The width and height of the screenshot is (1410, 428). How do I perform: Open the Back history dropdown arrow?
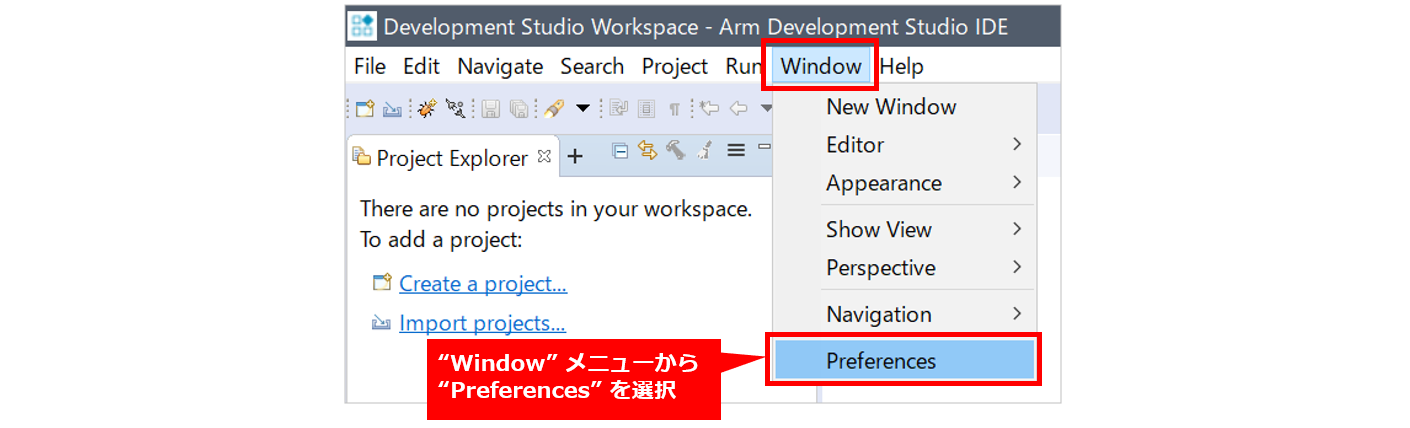[766, 108]
